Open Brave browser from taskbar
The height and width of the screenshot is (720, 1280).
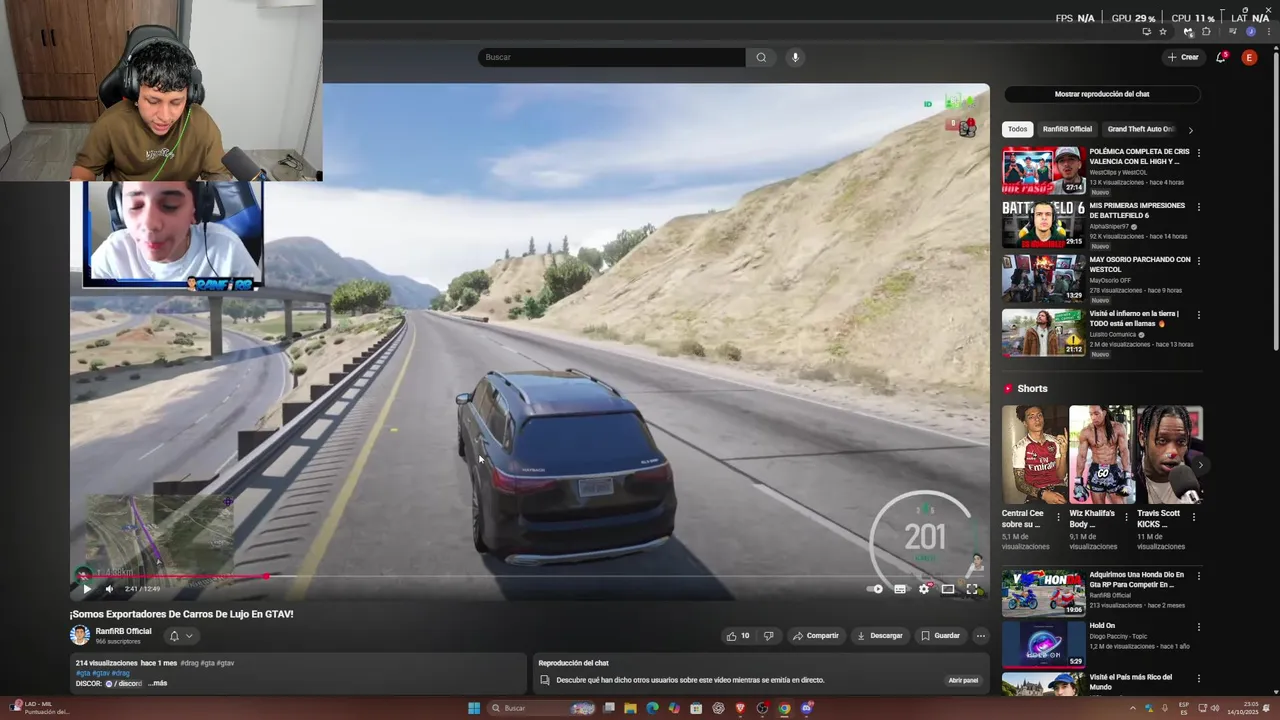(x=740, y=708)
